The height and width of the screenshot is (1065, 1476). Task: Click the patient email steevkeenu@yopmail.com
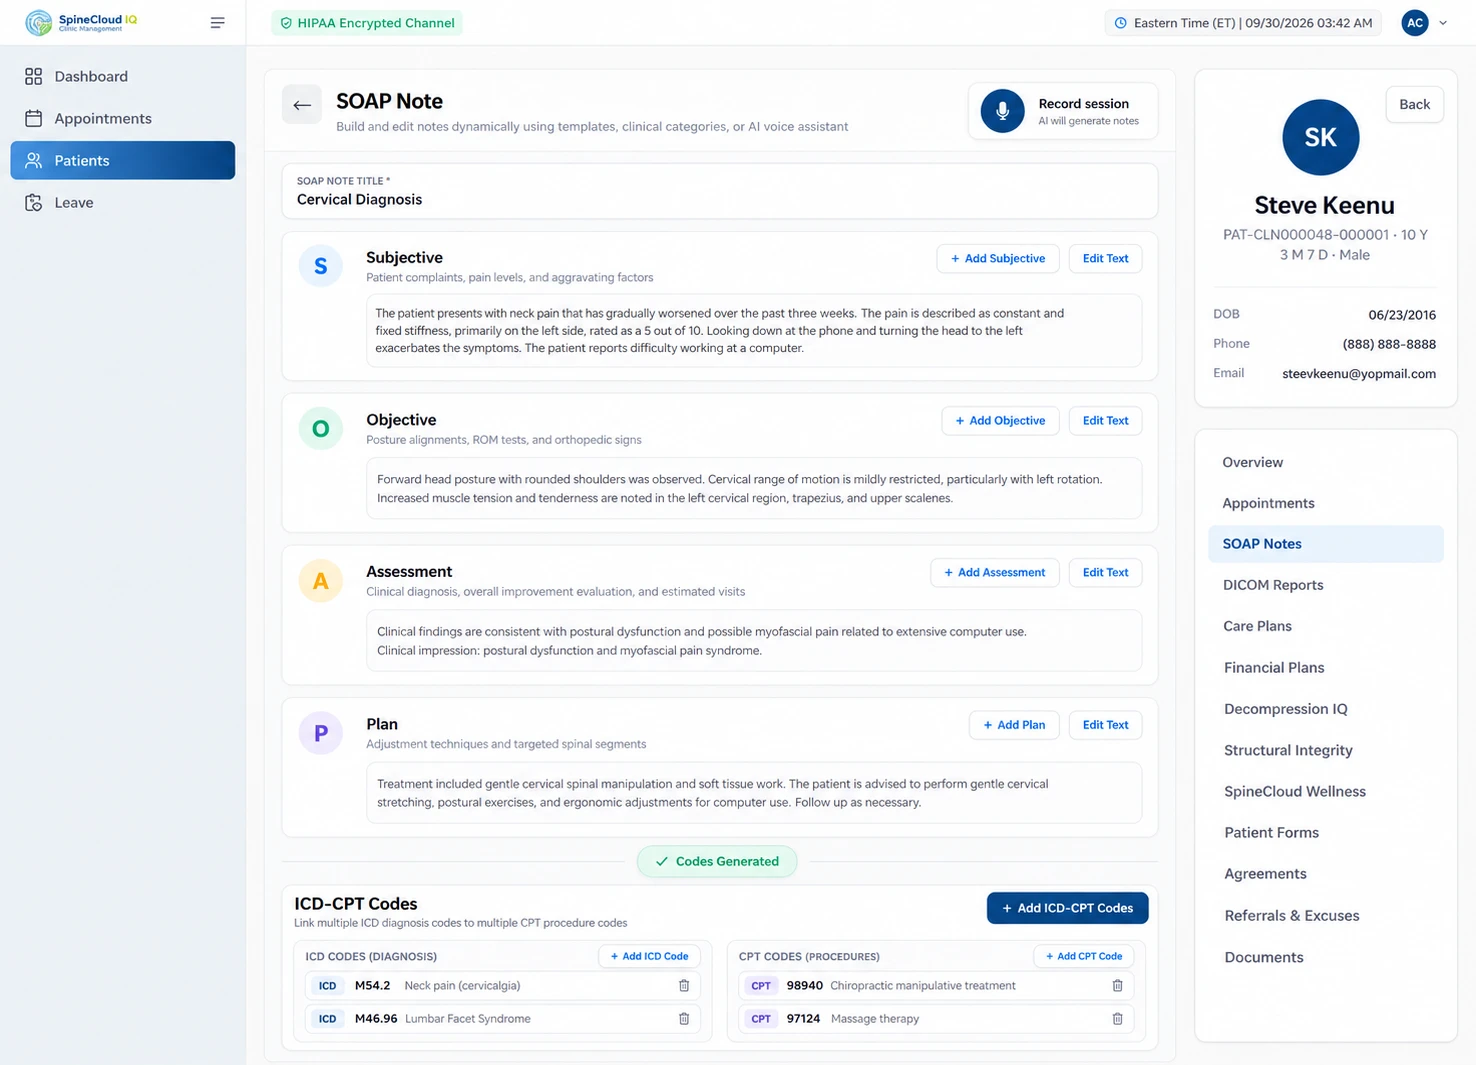tap(1359, 374)
